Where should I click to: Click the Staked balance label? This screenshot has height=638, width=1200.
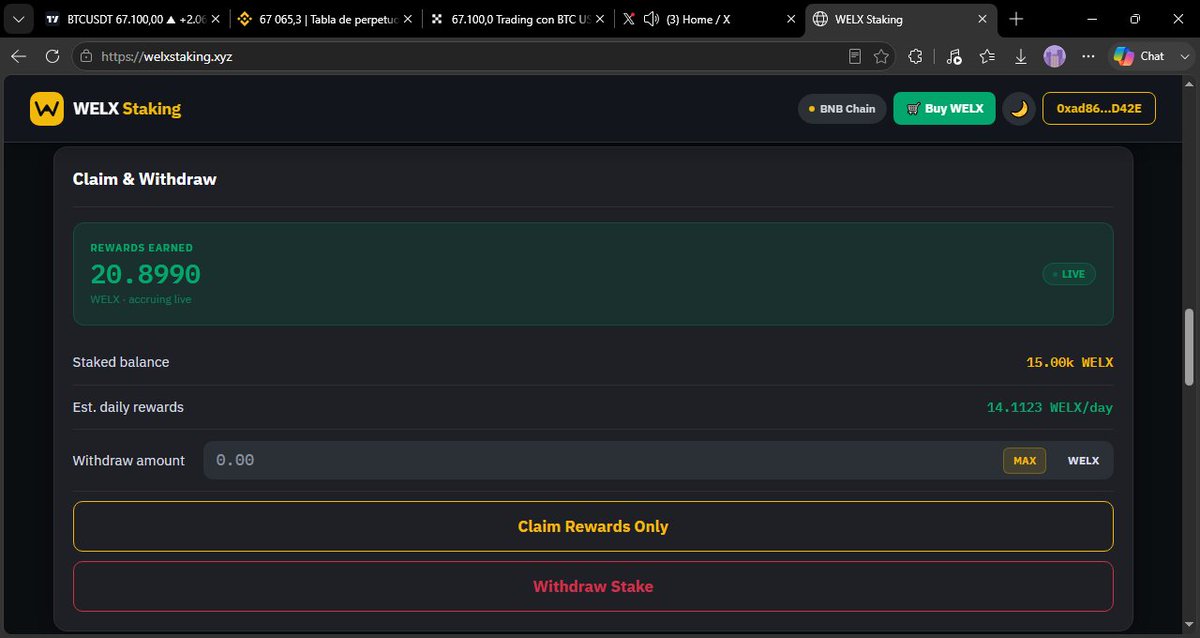(x=121, y=362)
